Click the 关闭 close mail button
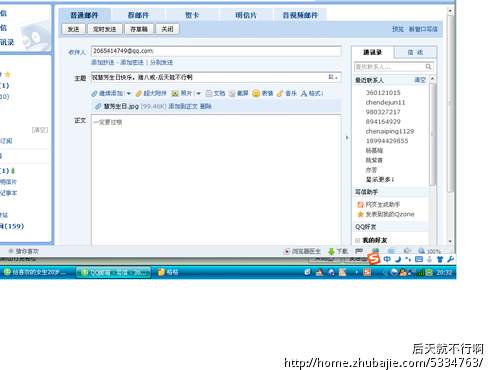The height and width of the screenshot is (370, 493). pyautogui.click(x=167, y=29)
